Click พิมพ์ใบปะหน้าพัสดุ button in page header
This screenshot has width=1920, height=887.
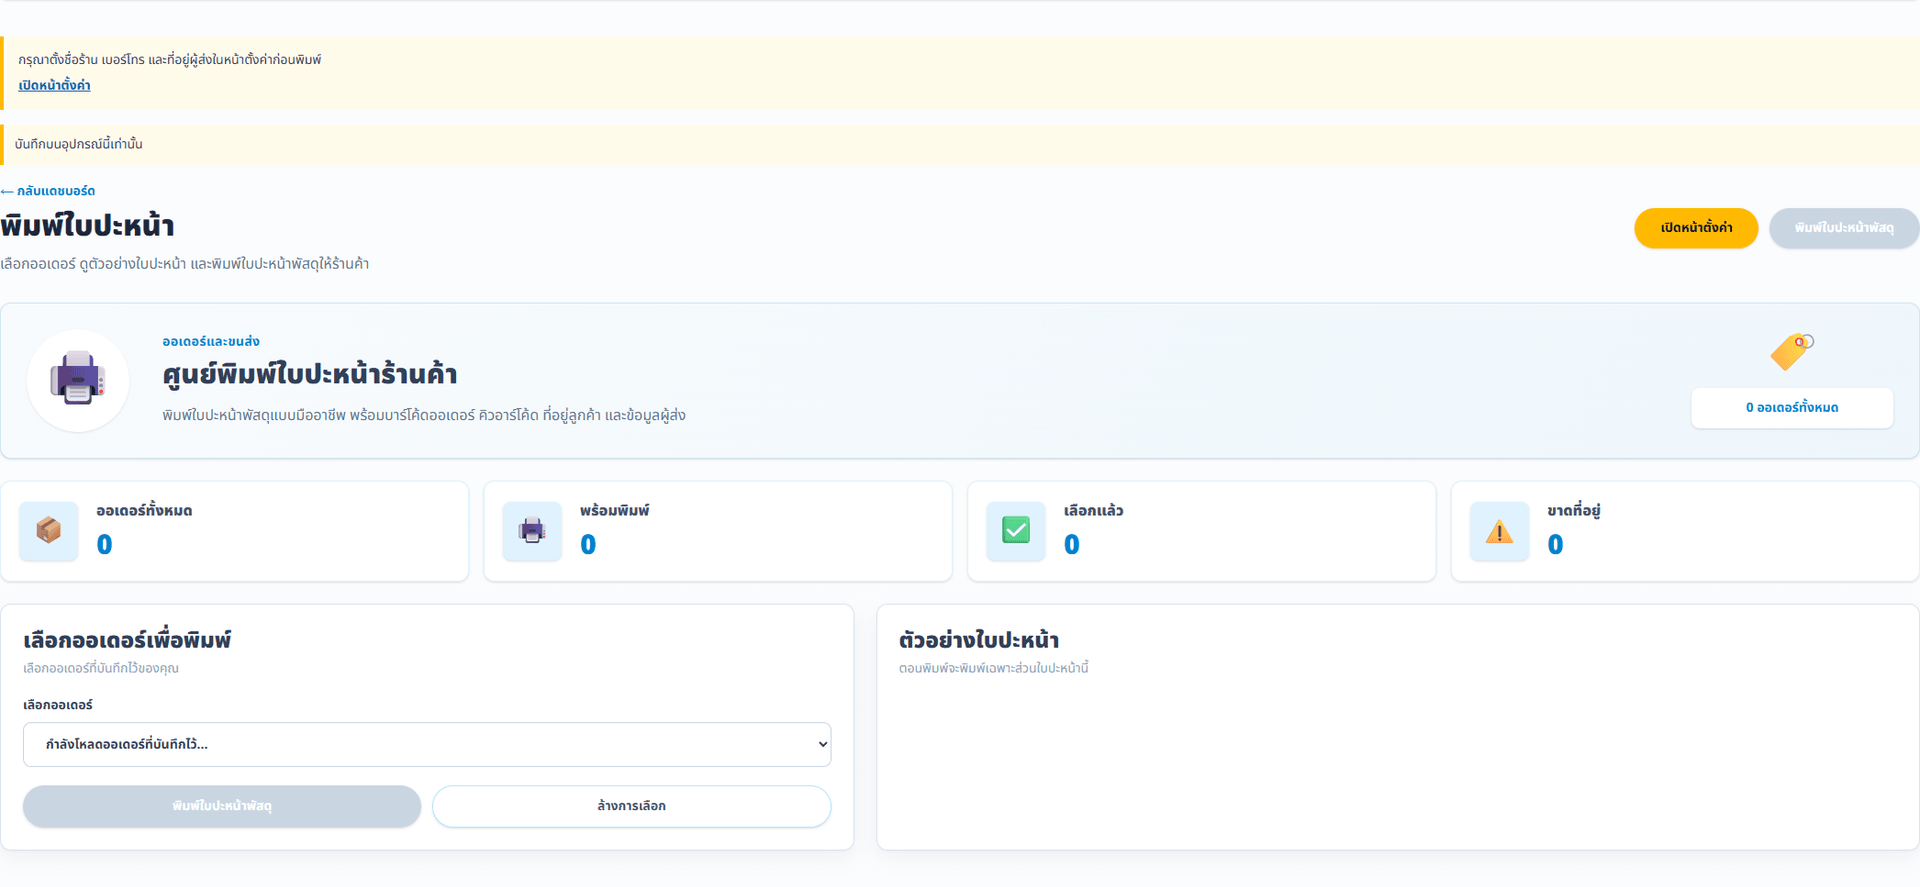click(x=1844, y=228)
